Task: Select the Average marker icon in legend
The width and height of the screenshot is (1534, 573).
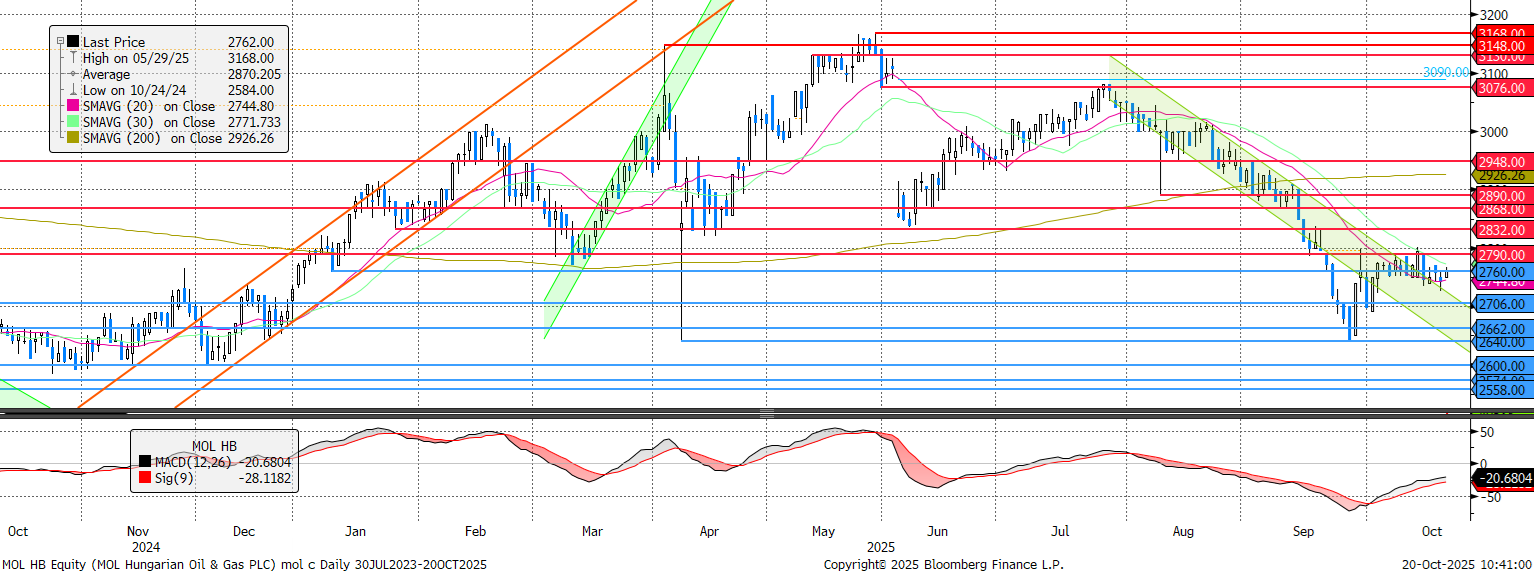Action: point(72,74)
